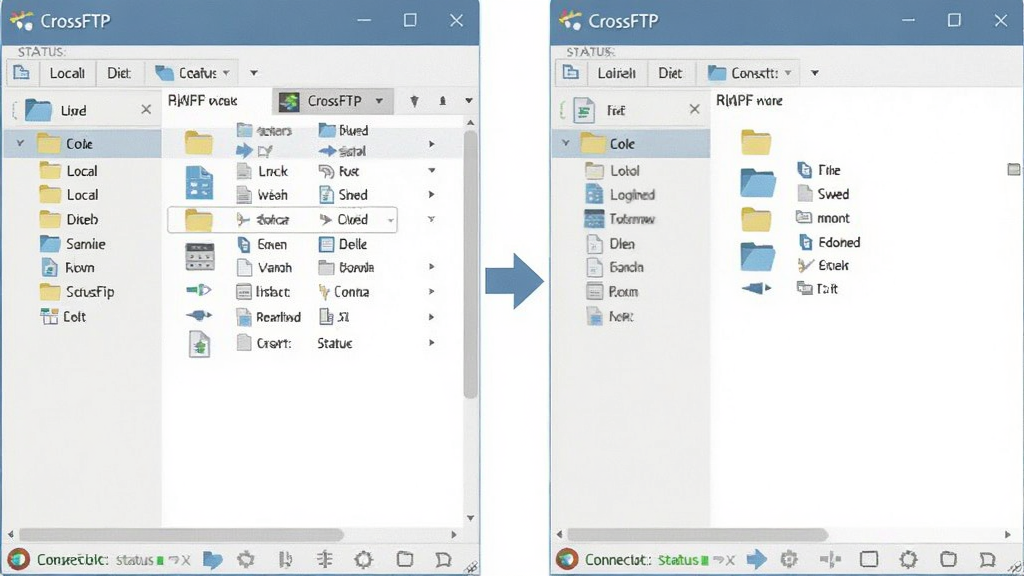Click the round connection globe icon in left window
1024x576 pixels.
[x=18, y=560]
